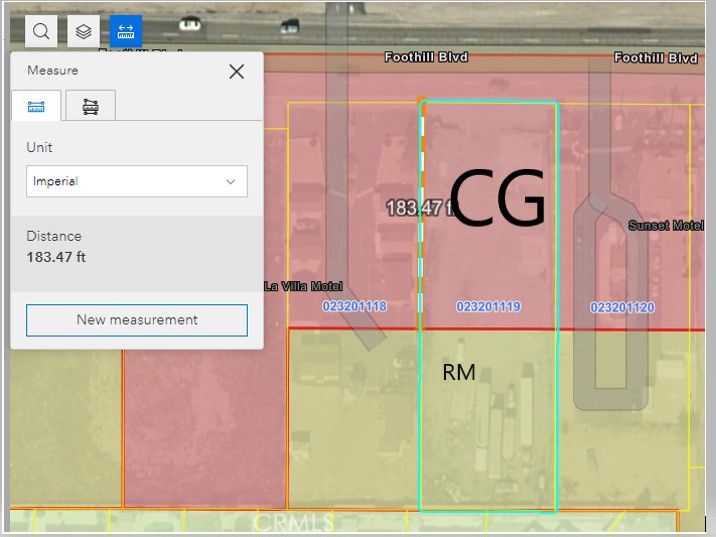
Task: Switch to the area measurement tab
Action: pyautogui.click(x=90, y=106)
